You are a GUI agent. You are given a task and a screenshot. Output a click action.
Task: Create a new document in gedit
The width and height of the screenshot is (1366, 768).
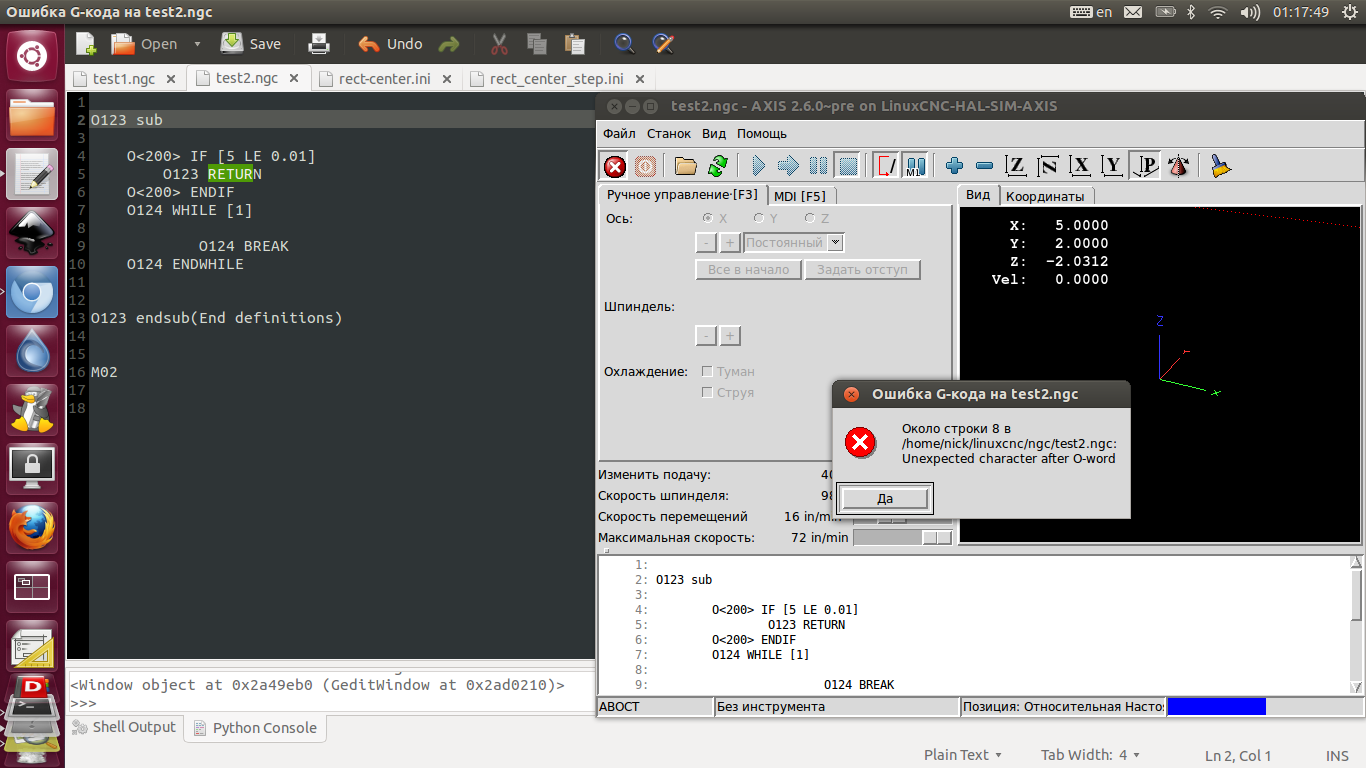[x=86, y=44]
